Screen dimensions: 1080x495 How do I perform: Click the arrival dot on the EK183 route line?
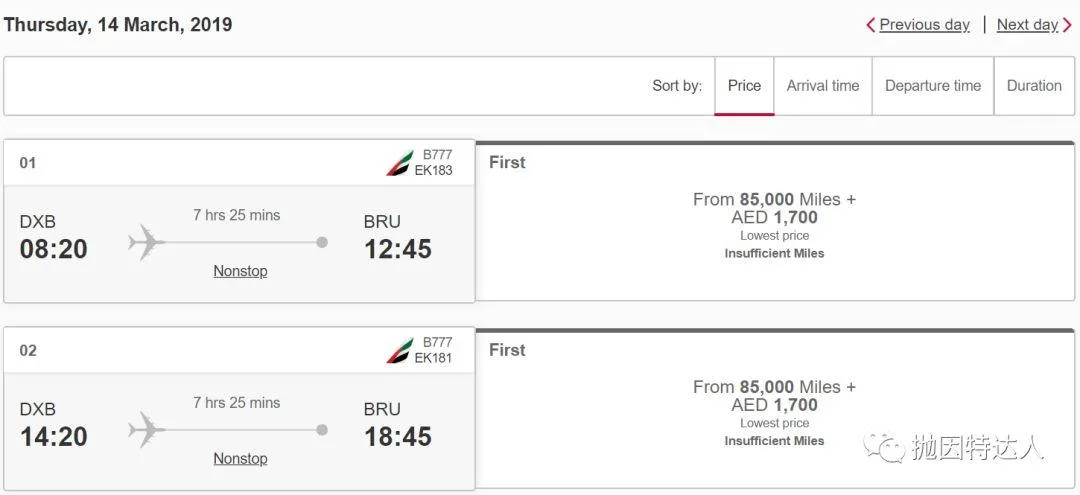(x=322, y=242)
